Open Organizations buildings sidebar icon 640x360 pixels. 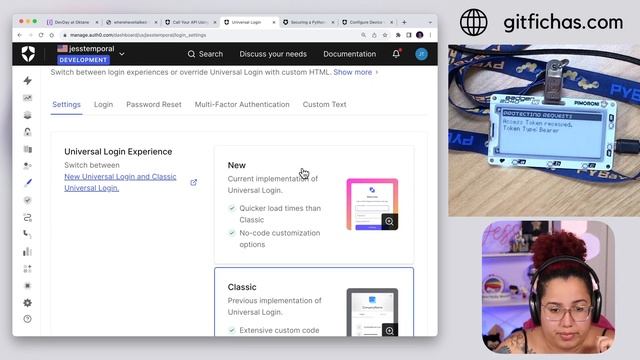(27, 149)
